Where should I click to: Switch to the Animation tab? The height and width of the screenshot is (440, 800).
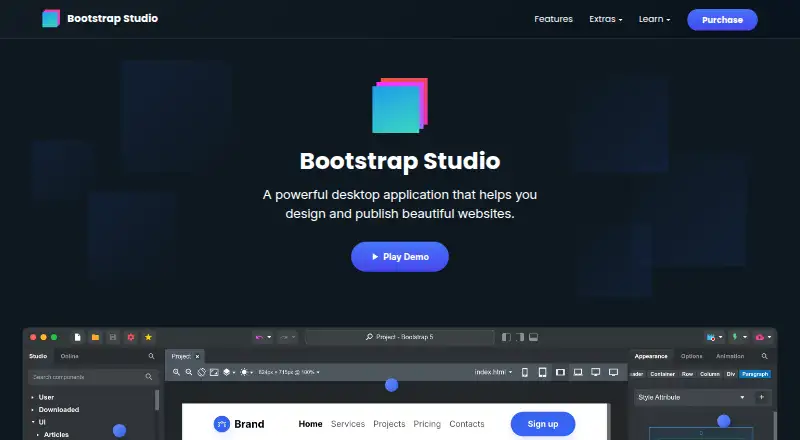pyautogui.click(x=730, y=356)
